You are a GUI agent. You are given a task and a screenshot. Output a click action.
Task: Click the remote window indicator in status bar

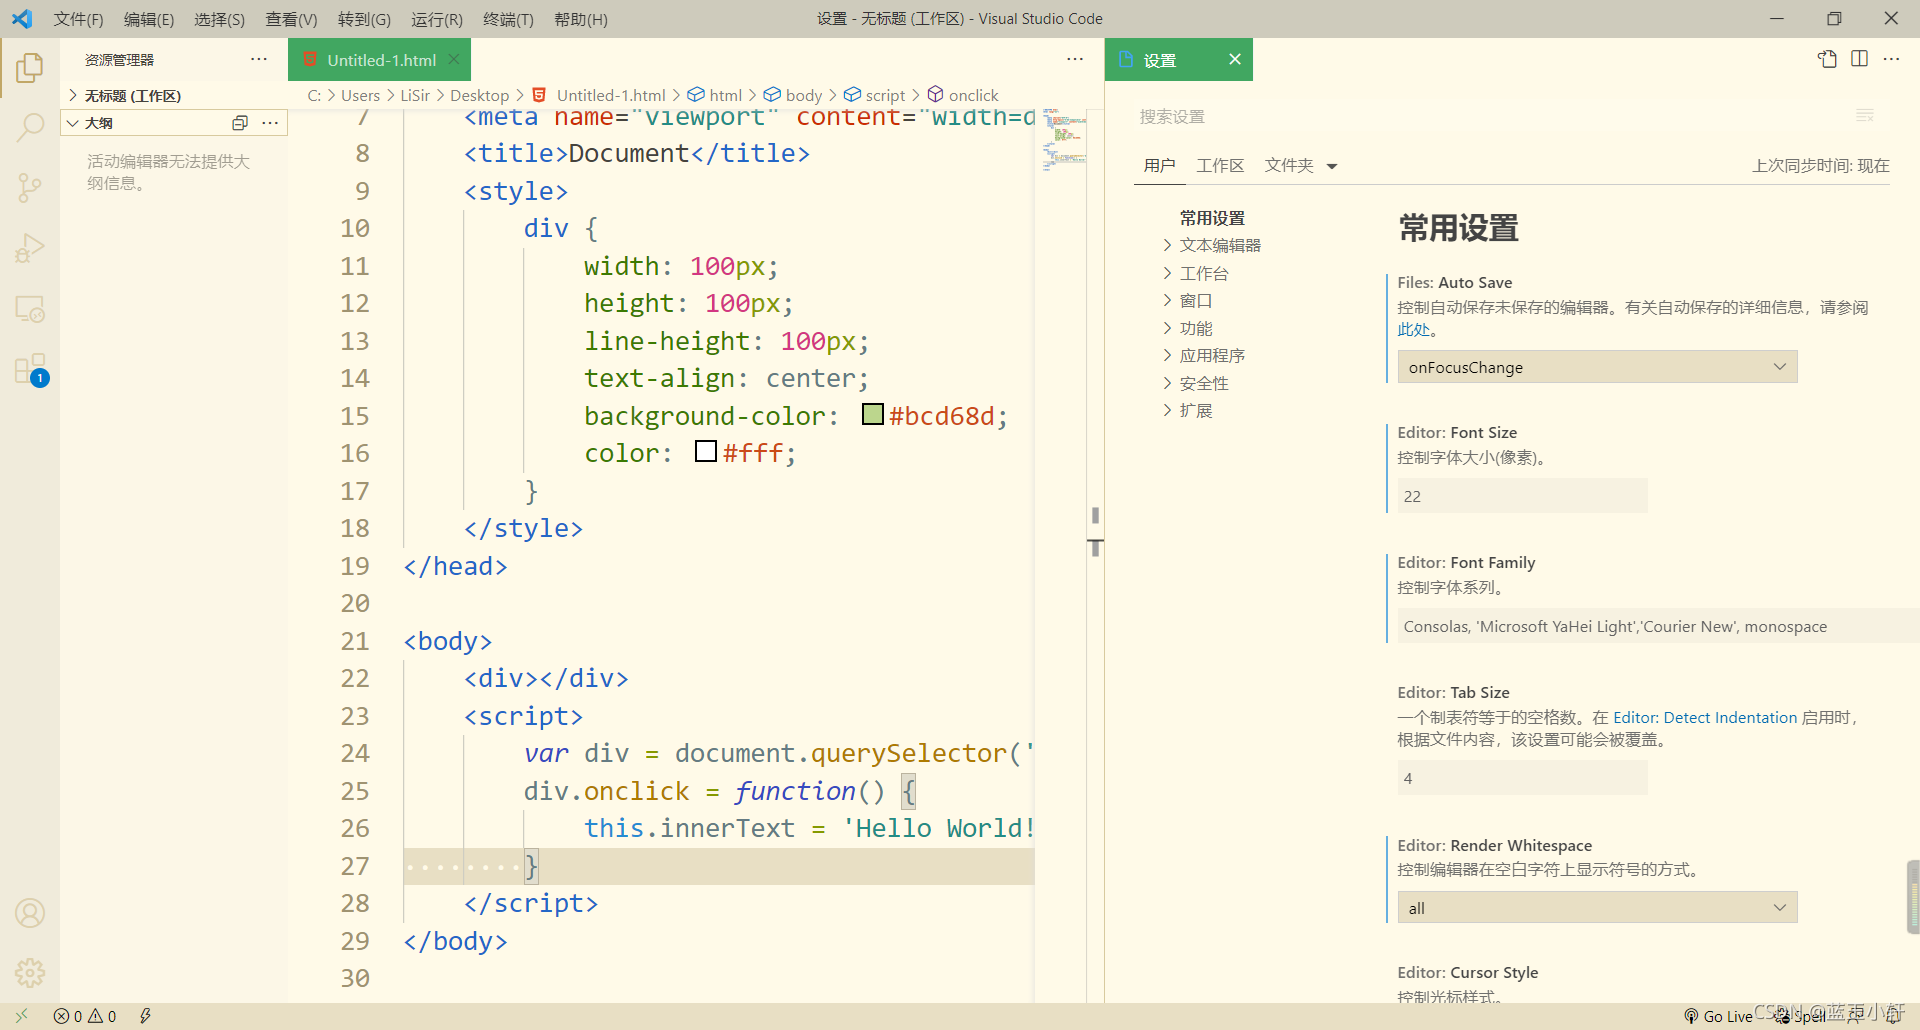point(21,1016)
